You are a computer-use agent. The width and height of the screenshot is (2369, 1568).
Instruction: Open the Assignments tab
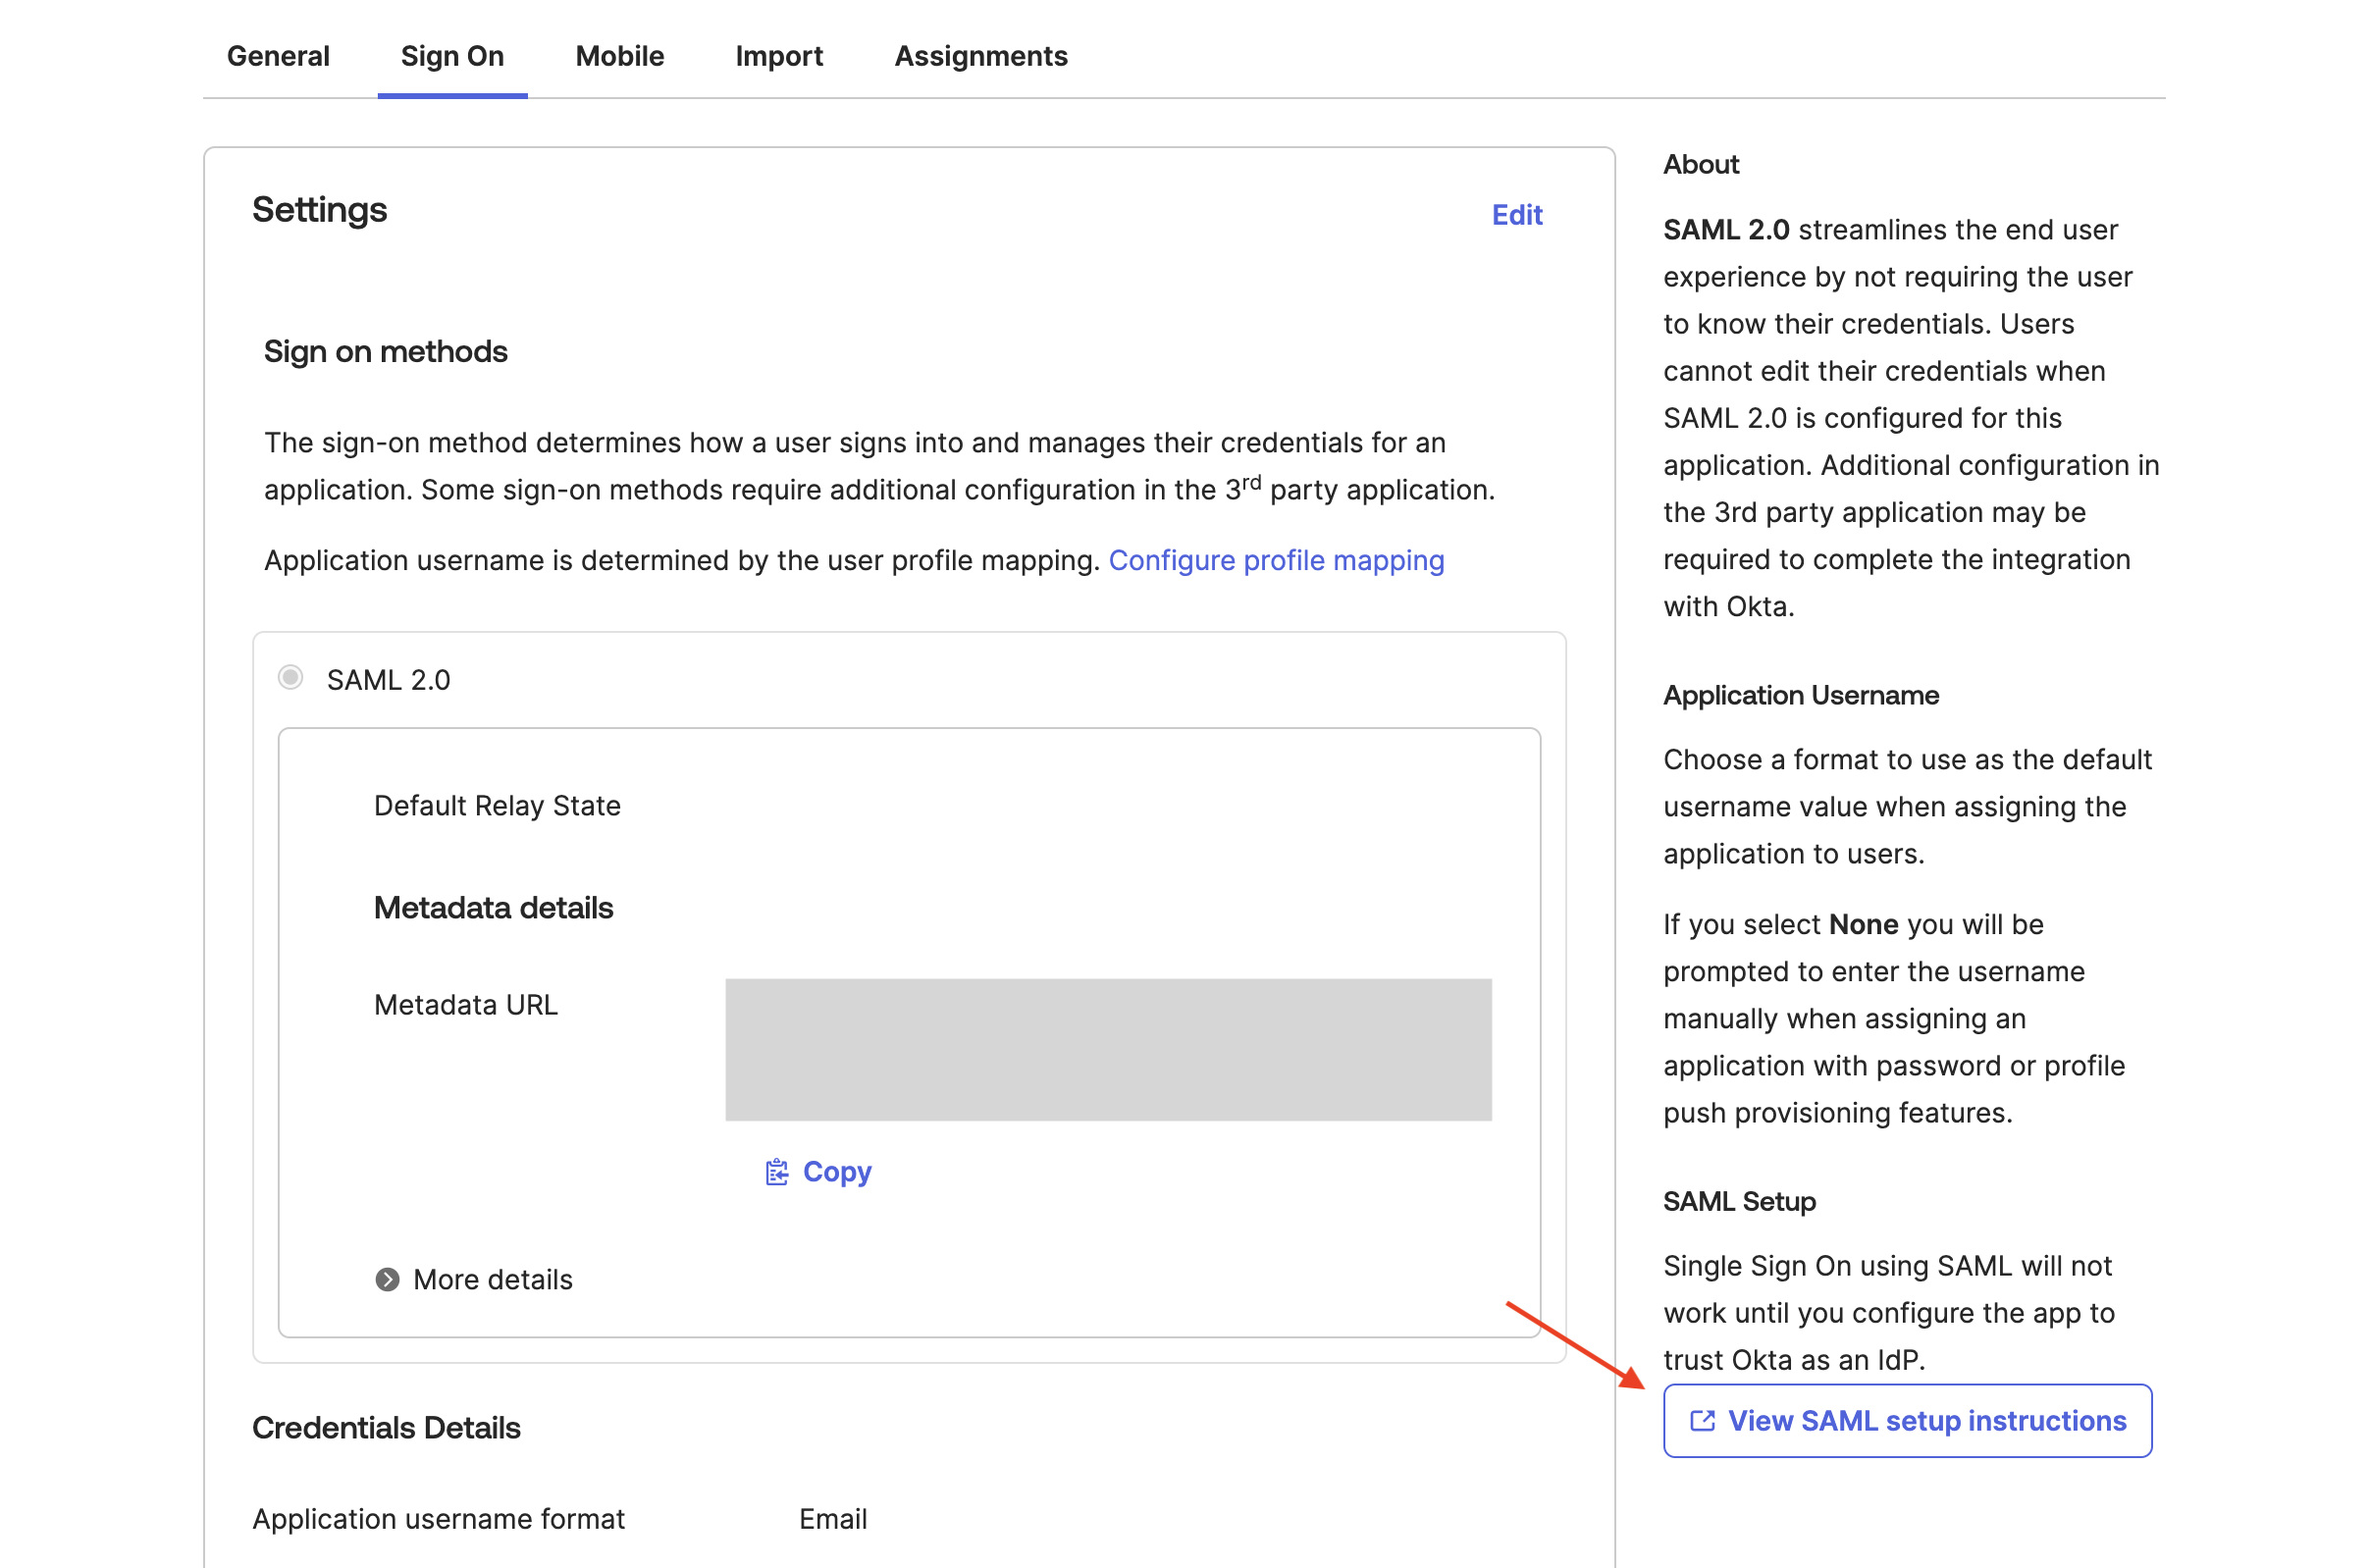click(x=980, y=56)
